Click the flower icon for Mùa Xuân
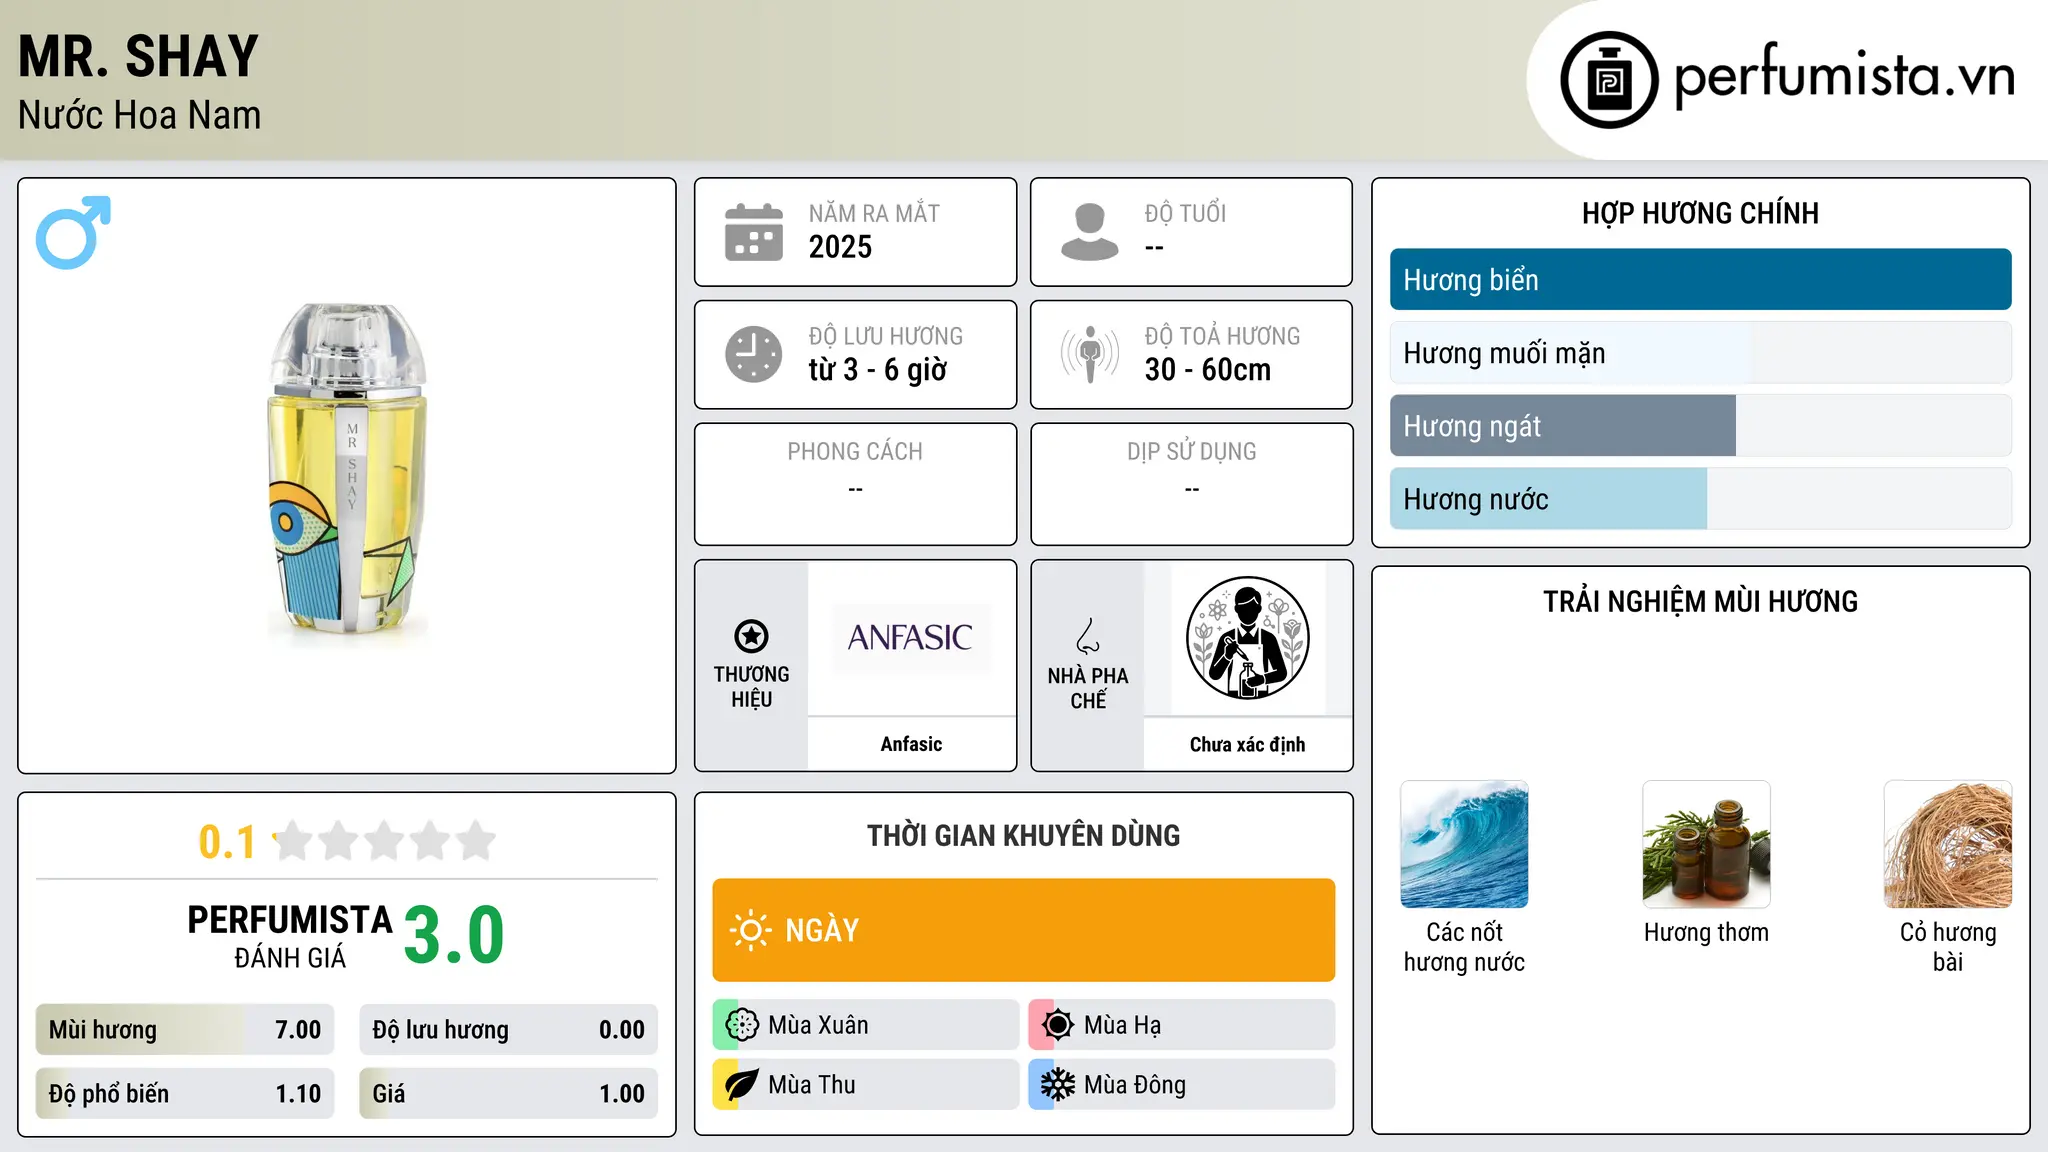Image resolution: width=2048 pixels, height=1152 pixels. point(742,1025)
